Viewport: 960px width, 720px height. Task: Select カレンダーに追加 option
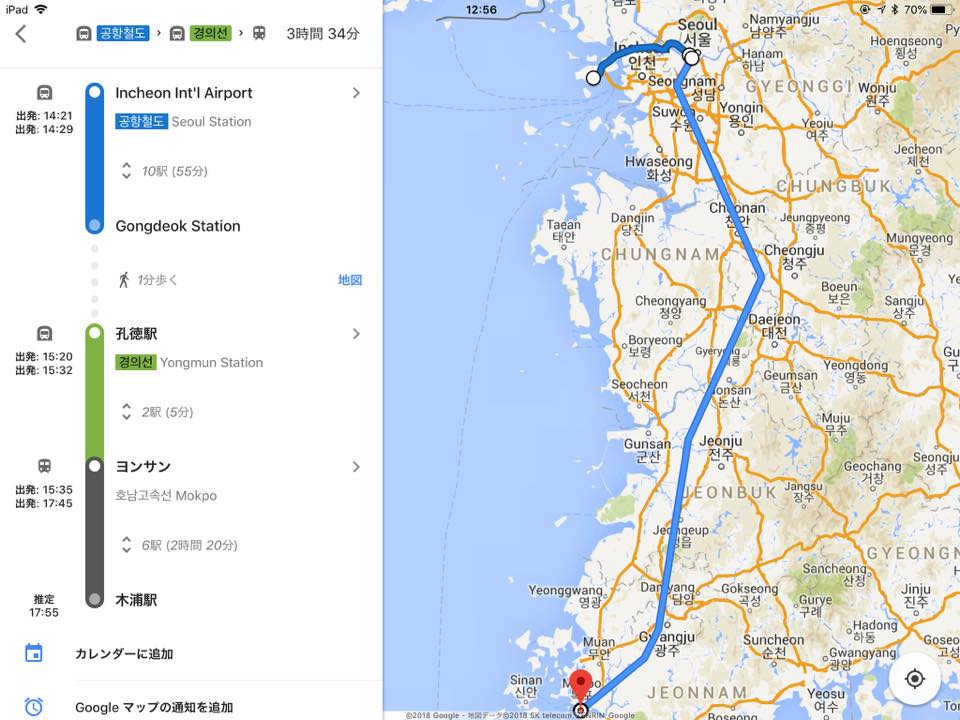pos(124,654)
